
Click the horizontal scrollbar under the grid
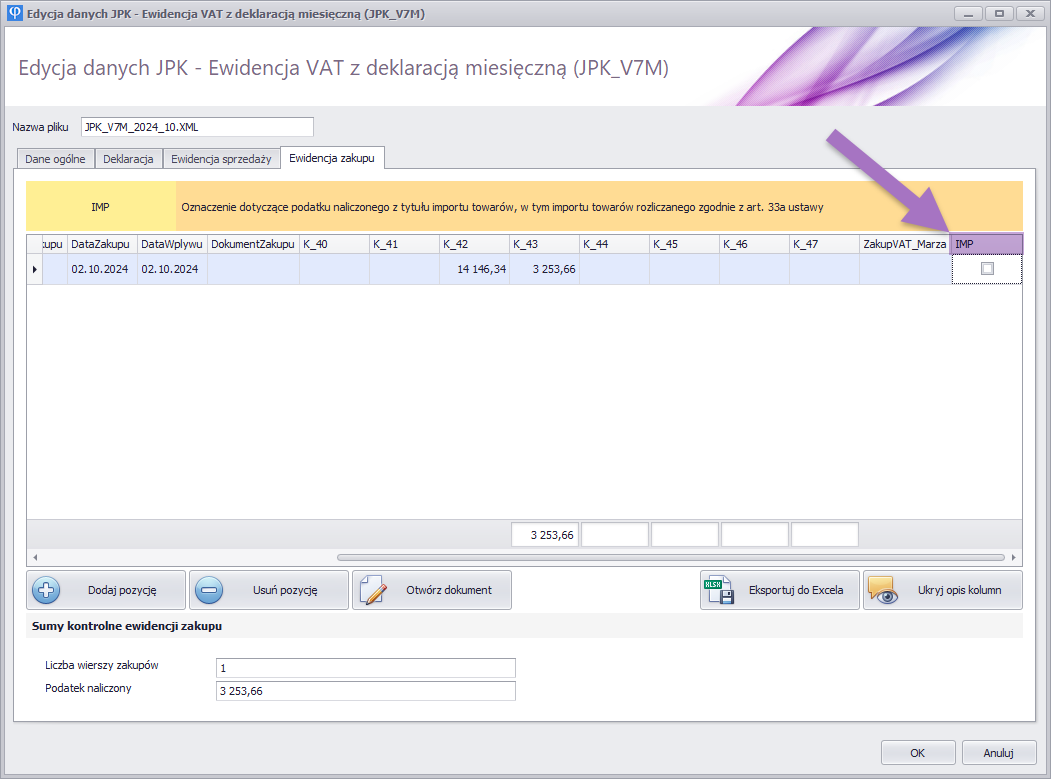[670, 557]
